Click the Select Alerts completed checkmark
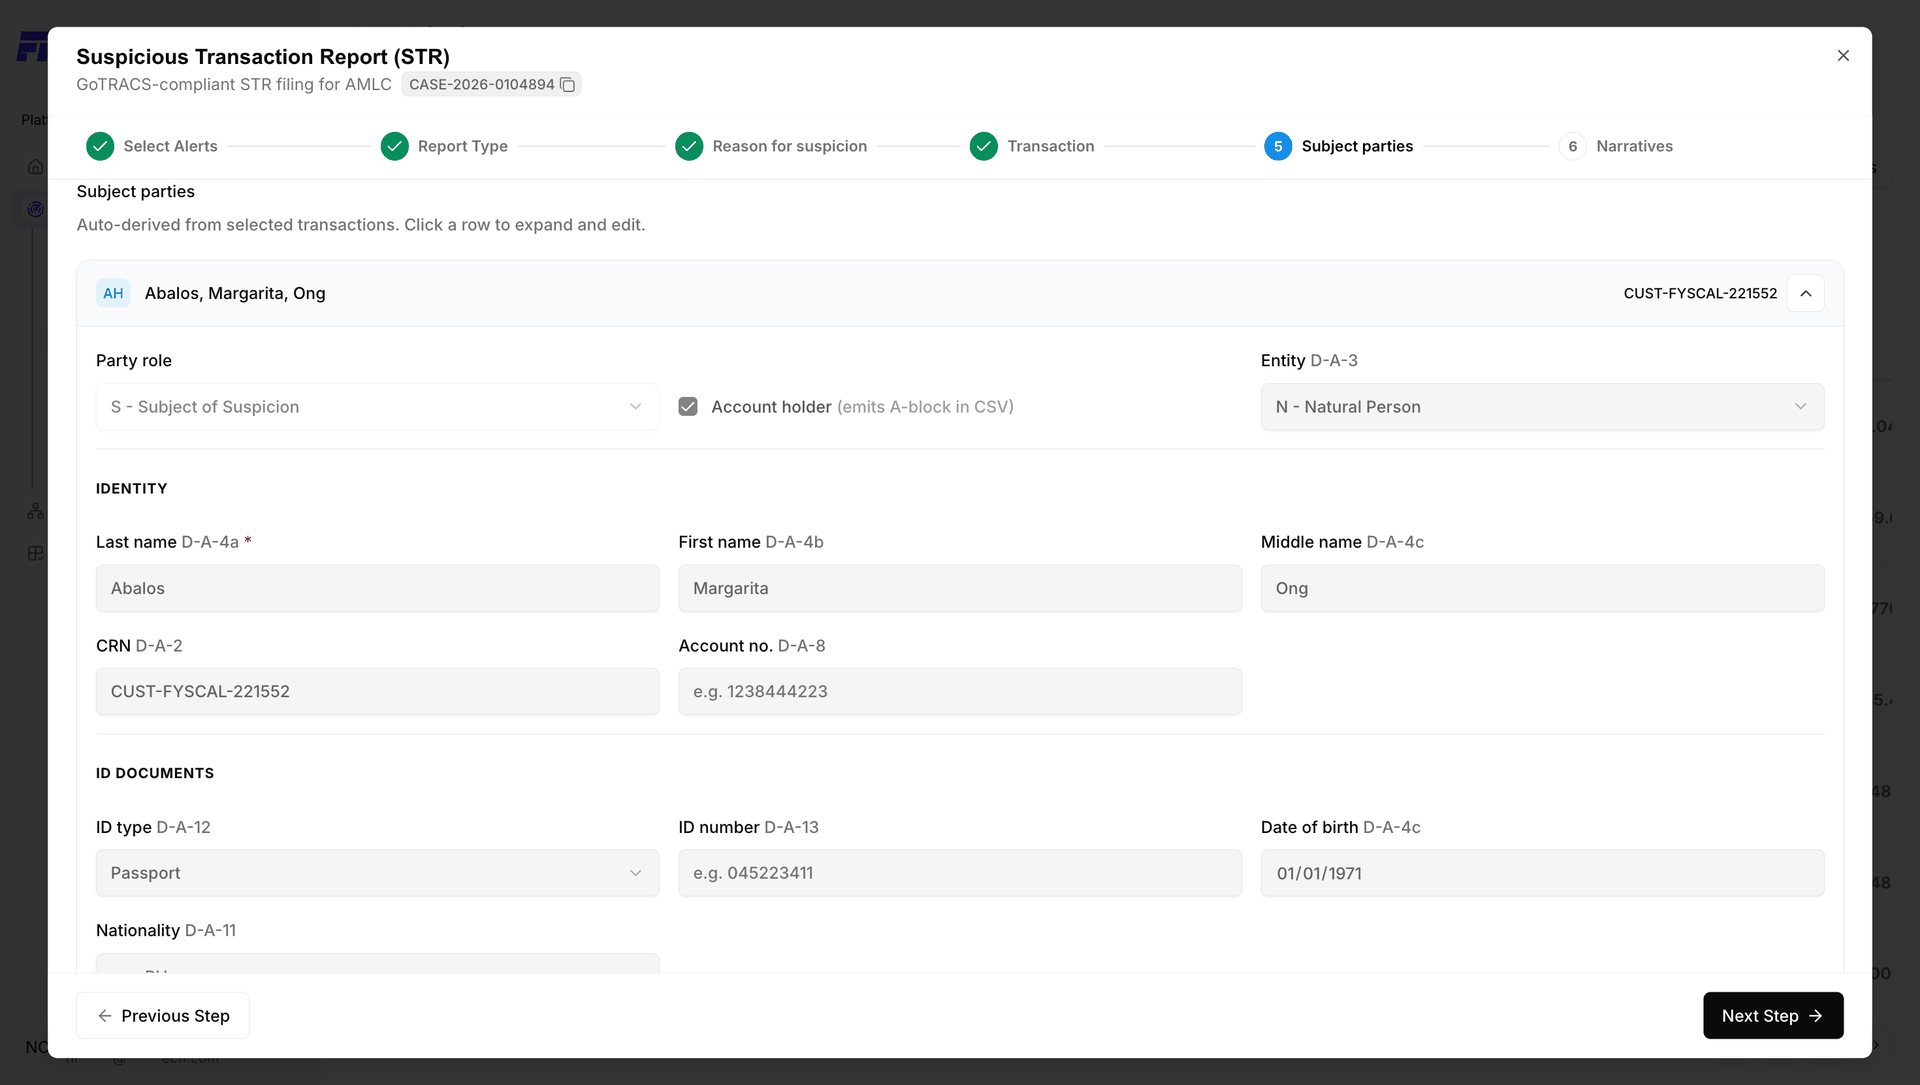This screenshot has height=1085, width=1920. click(x=100, y=146)
